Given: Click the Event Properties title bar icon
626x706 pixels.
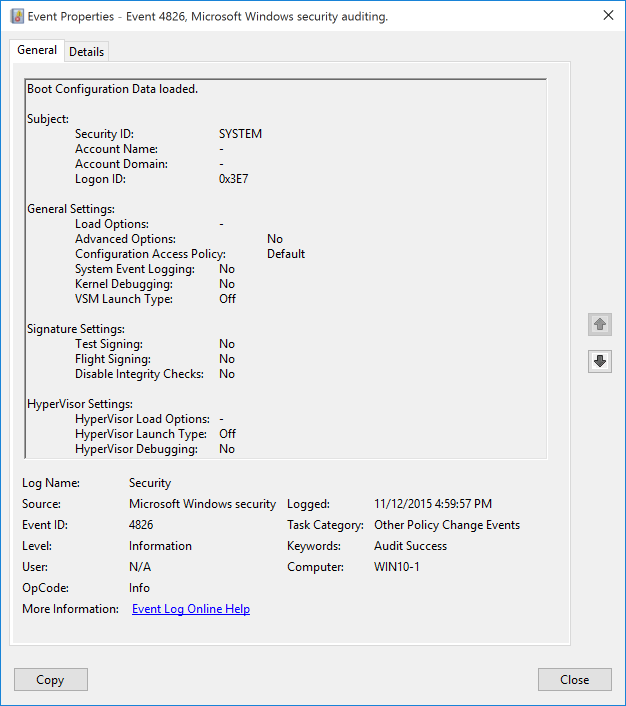Looking at the screenshot, I should (17, 16).
